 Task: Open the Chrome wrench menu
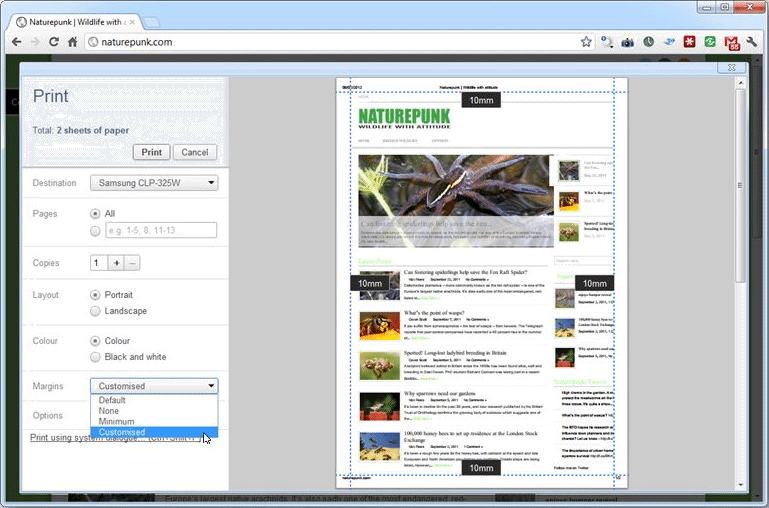coord(752,42)
